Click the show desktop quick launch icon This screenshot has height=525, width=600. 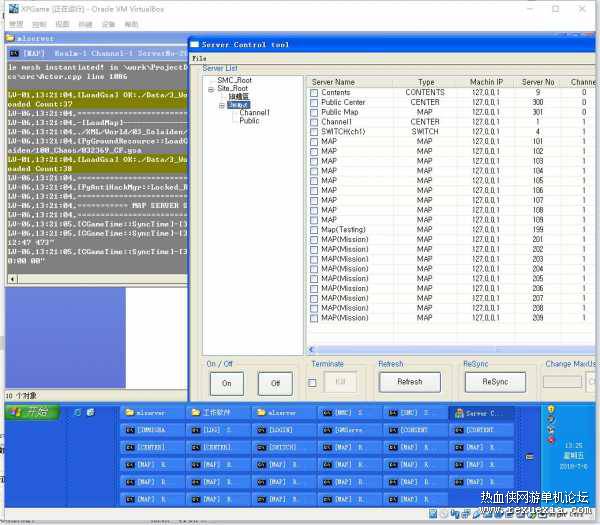(78, 412)
